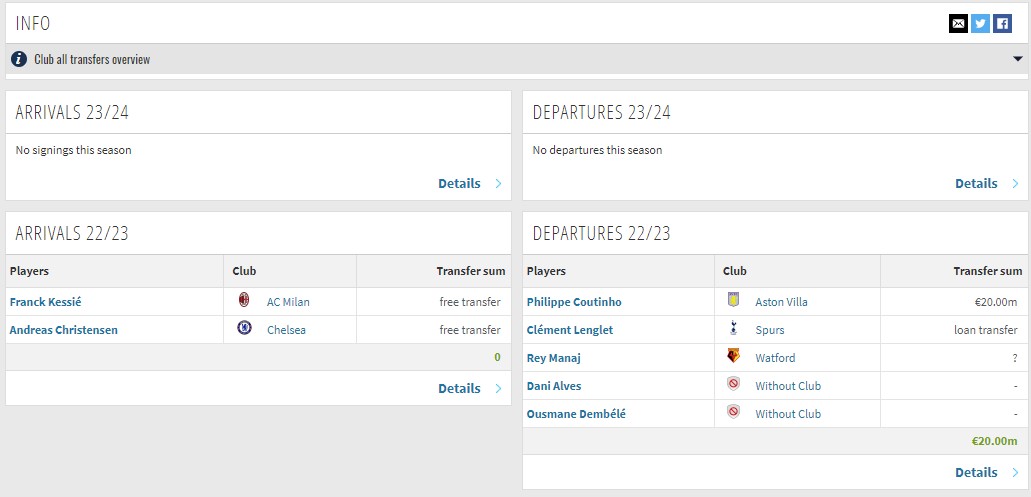Viewport: 1031px width, 497px height.
Task: Open Franck Kessié player profile
Action: [52, 302]
